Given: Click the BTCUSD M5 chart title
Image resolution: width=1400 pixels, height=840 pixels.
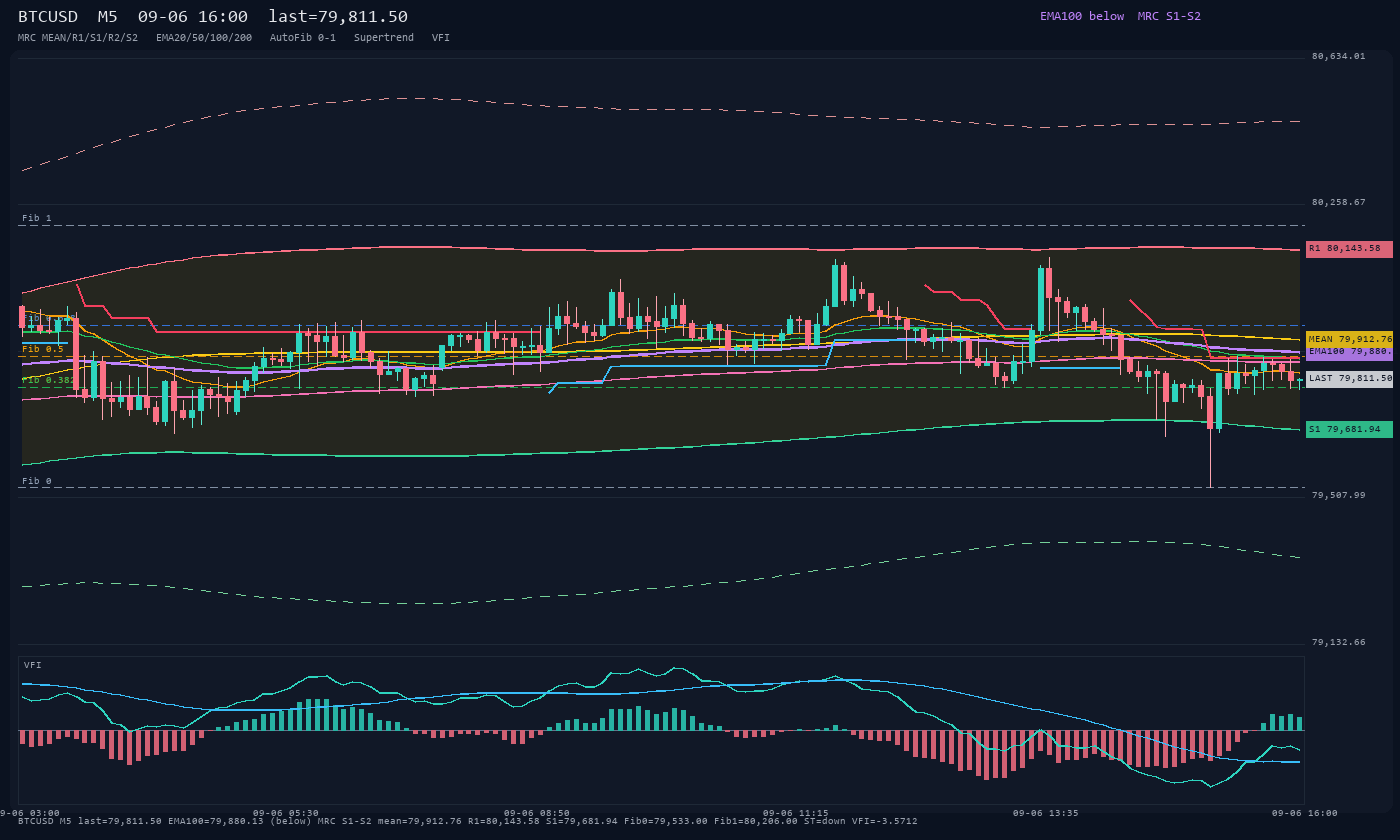Looking at the screenshot, I should coord(213,16).
